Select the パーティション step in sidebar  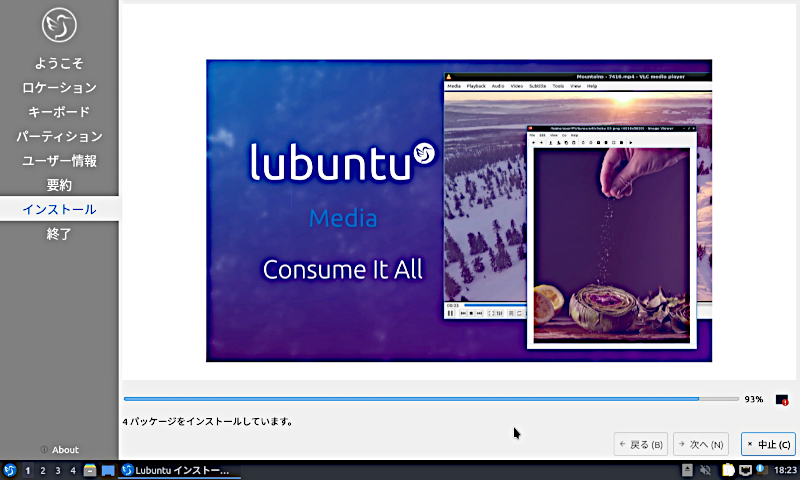59,136
